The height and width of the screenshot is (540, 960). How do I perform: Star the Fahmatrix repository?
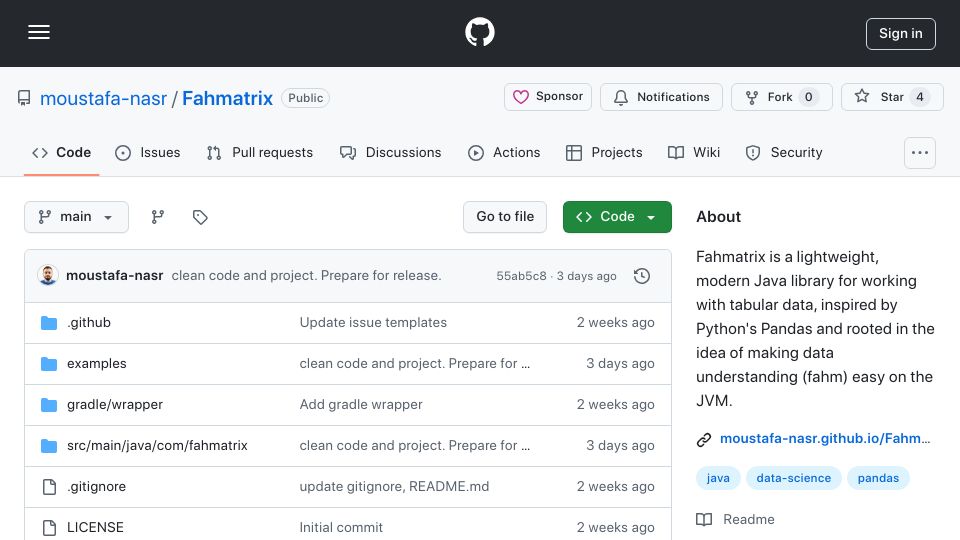coord(892,97)
